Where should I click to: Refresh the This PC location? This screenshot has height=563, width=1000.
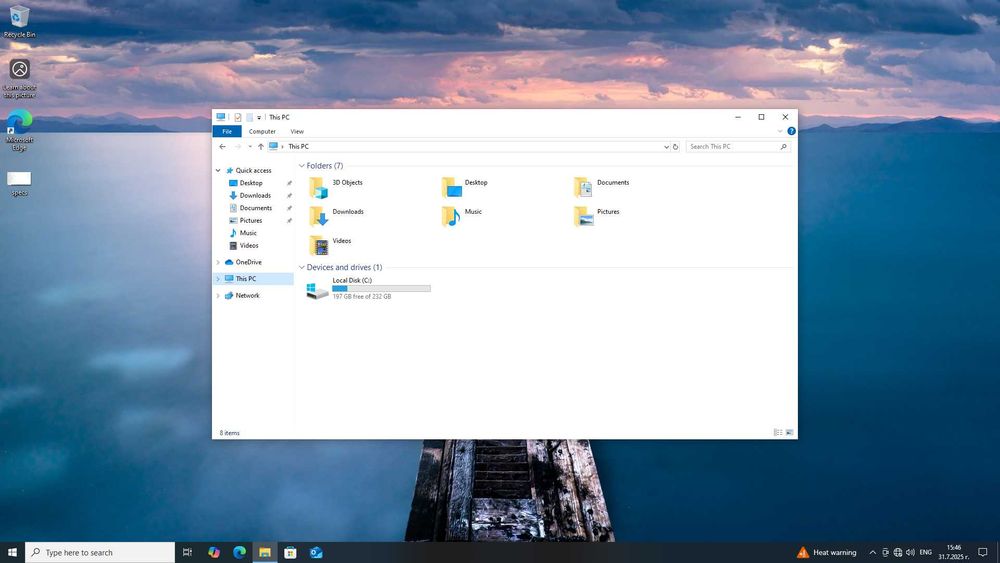pos(675,147)
